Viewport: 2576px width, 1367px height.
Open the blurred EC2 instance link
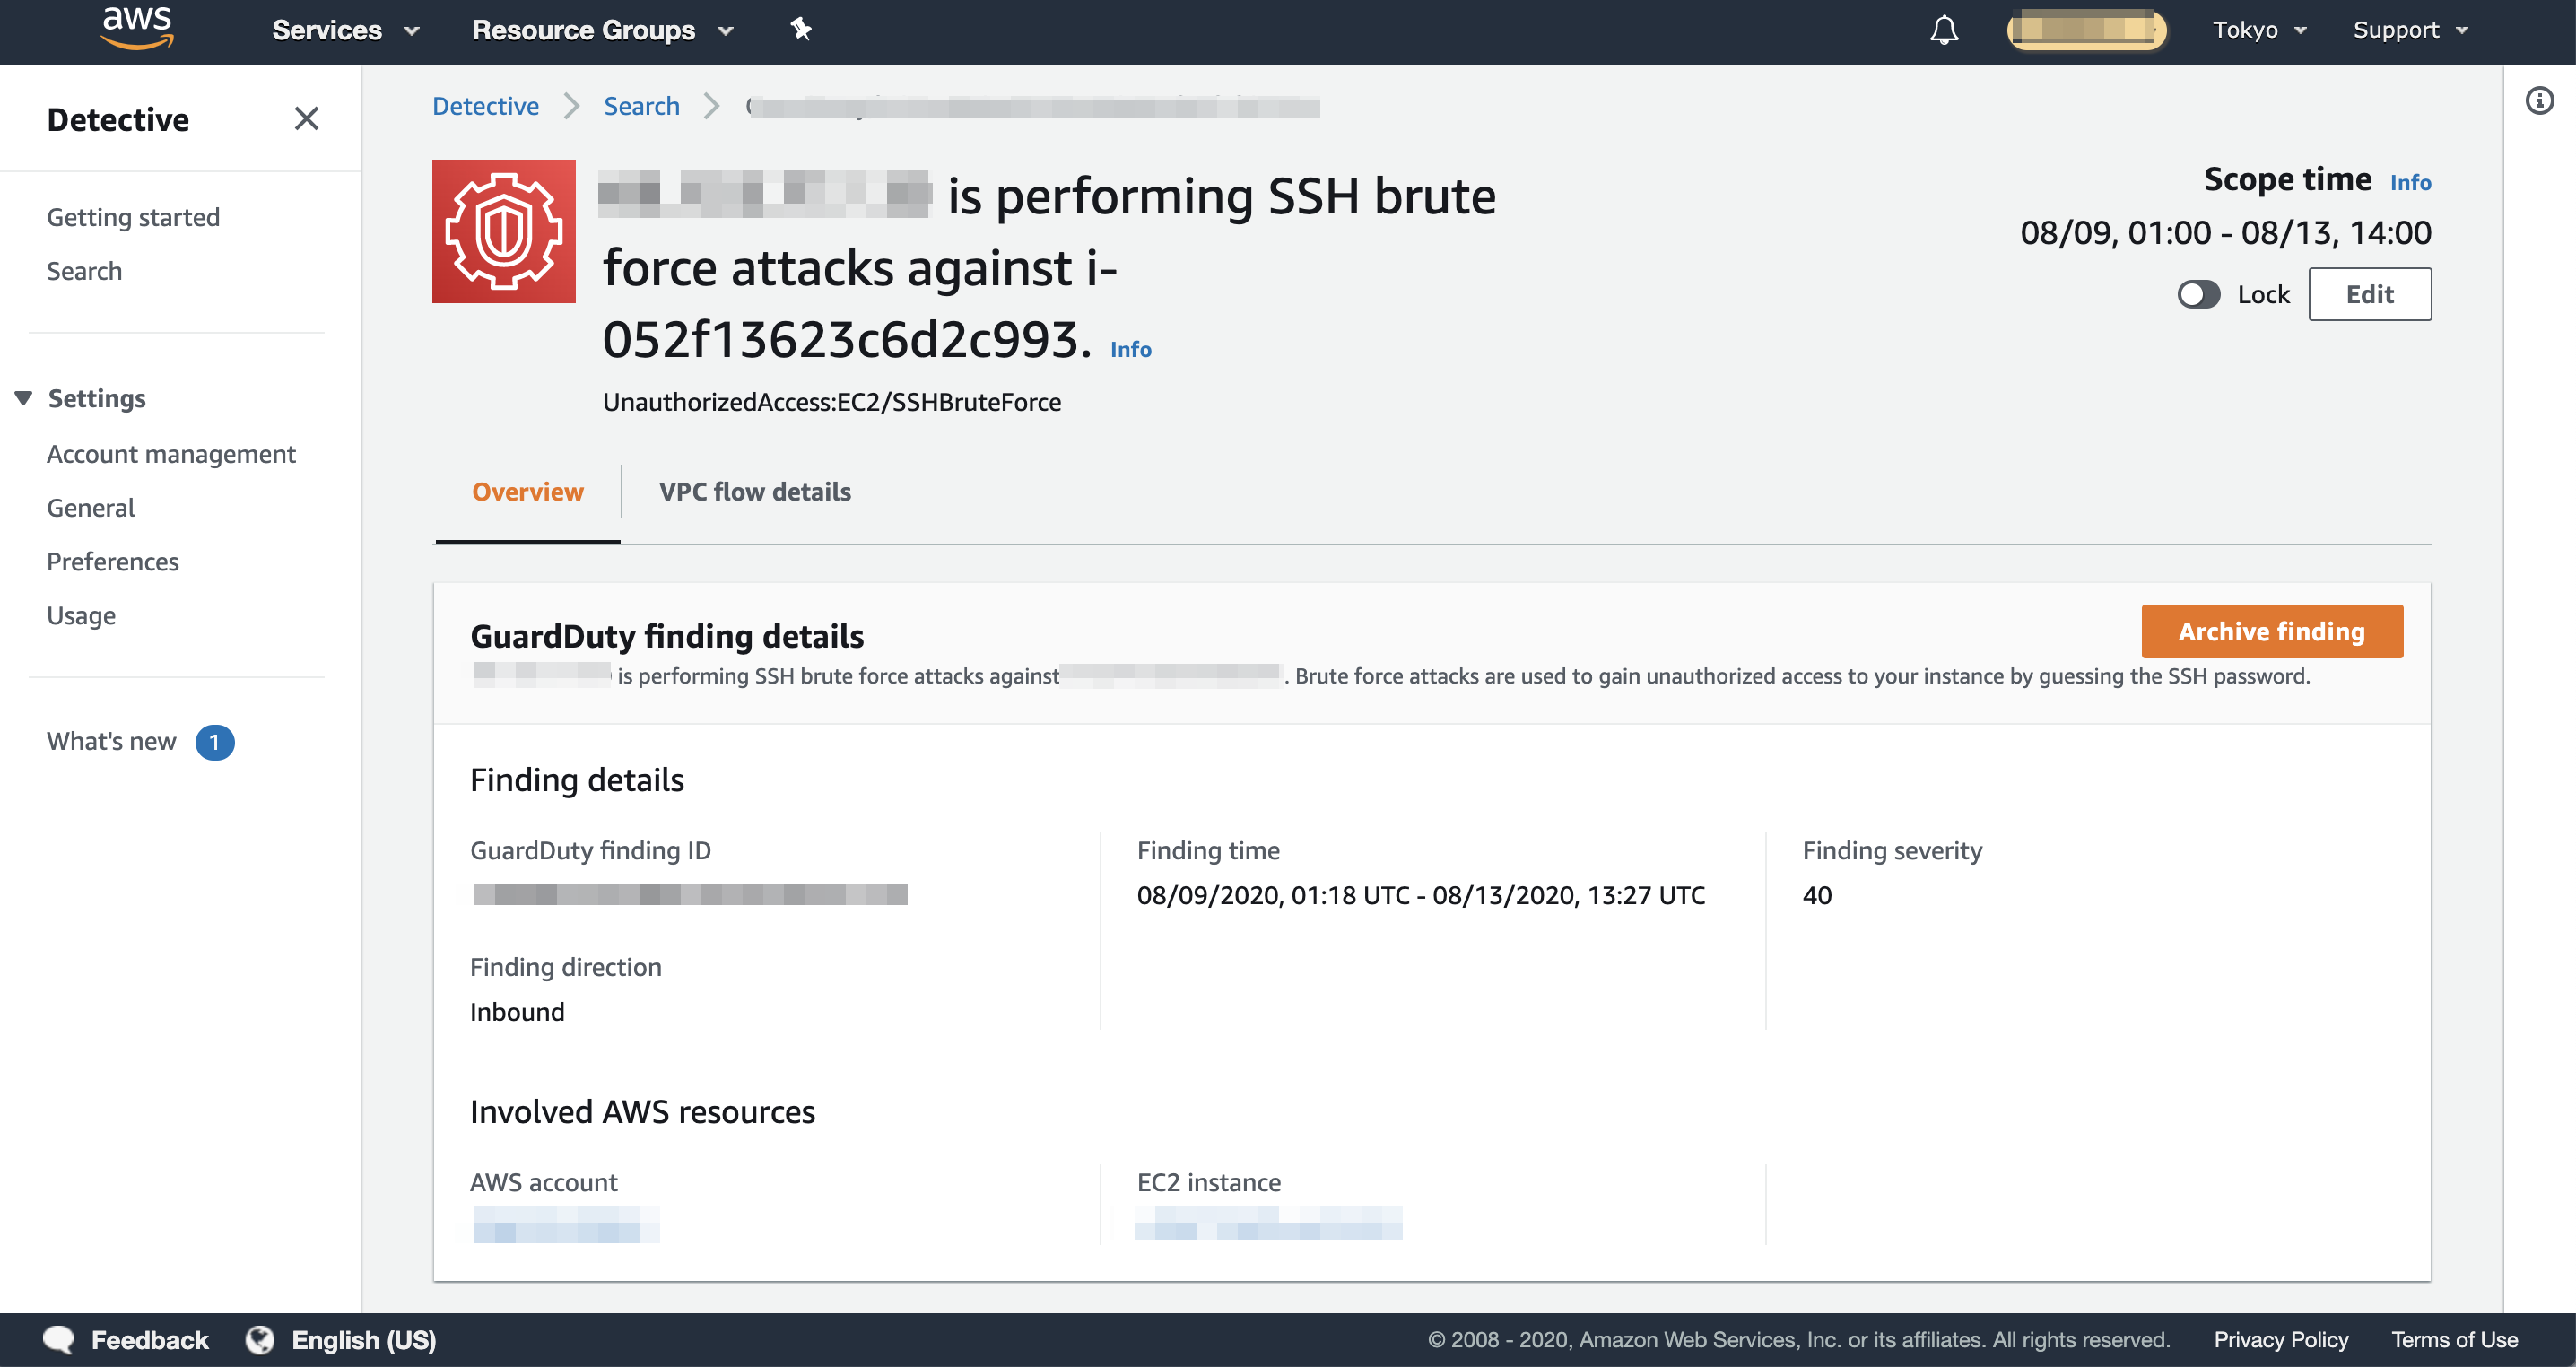pyautogui.click(x=1268, y=1223)
